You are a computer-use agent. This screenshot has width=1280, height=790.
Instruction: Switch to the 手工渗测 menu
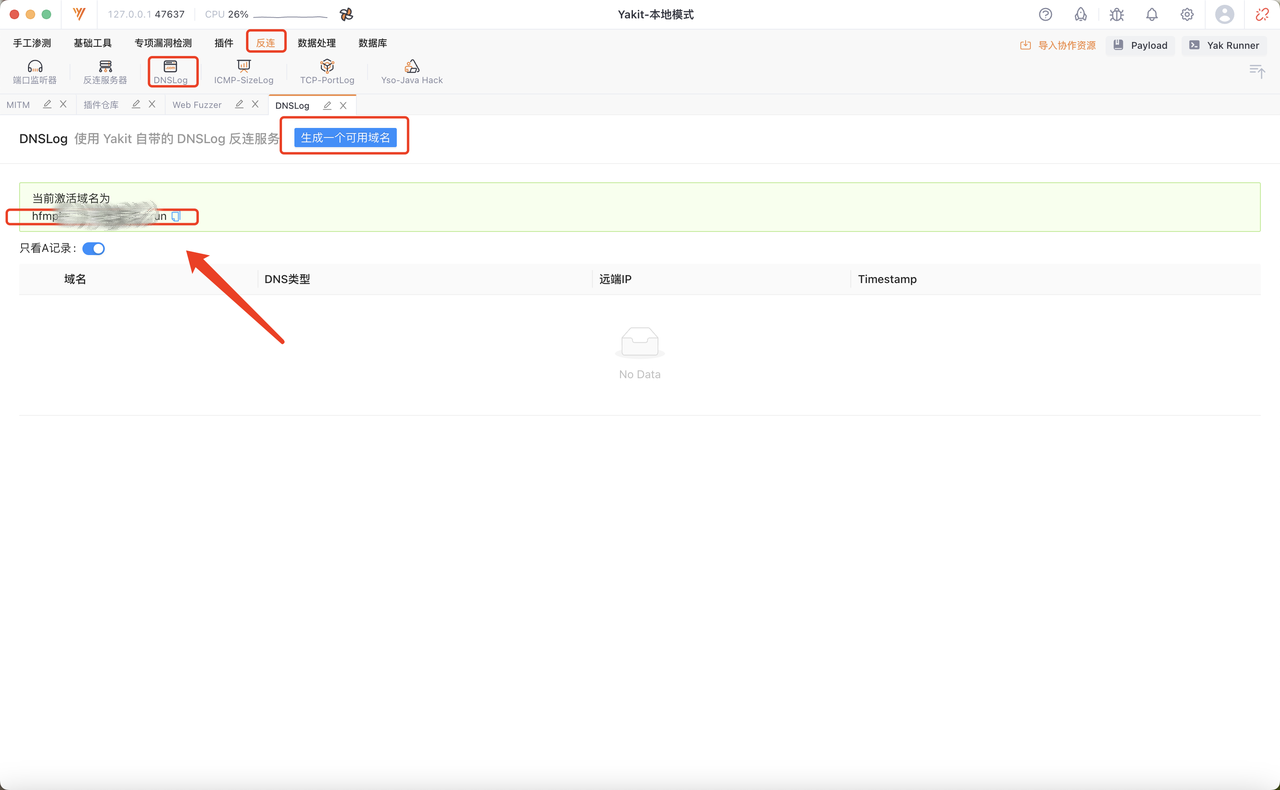point(32,43)
